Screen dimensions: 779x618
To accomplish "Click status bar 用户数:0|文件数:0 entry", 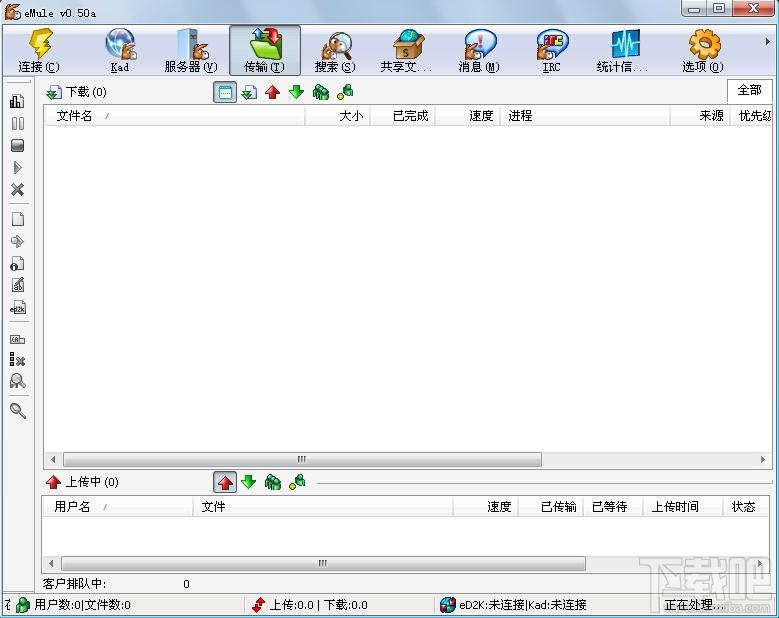I will (82, 605).
